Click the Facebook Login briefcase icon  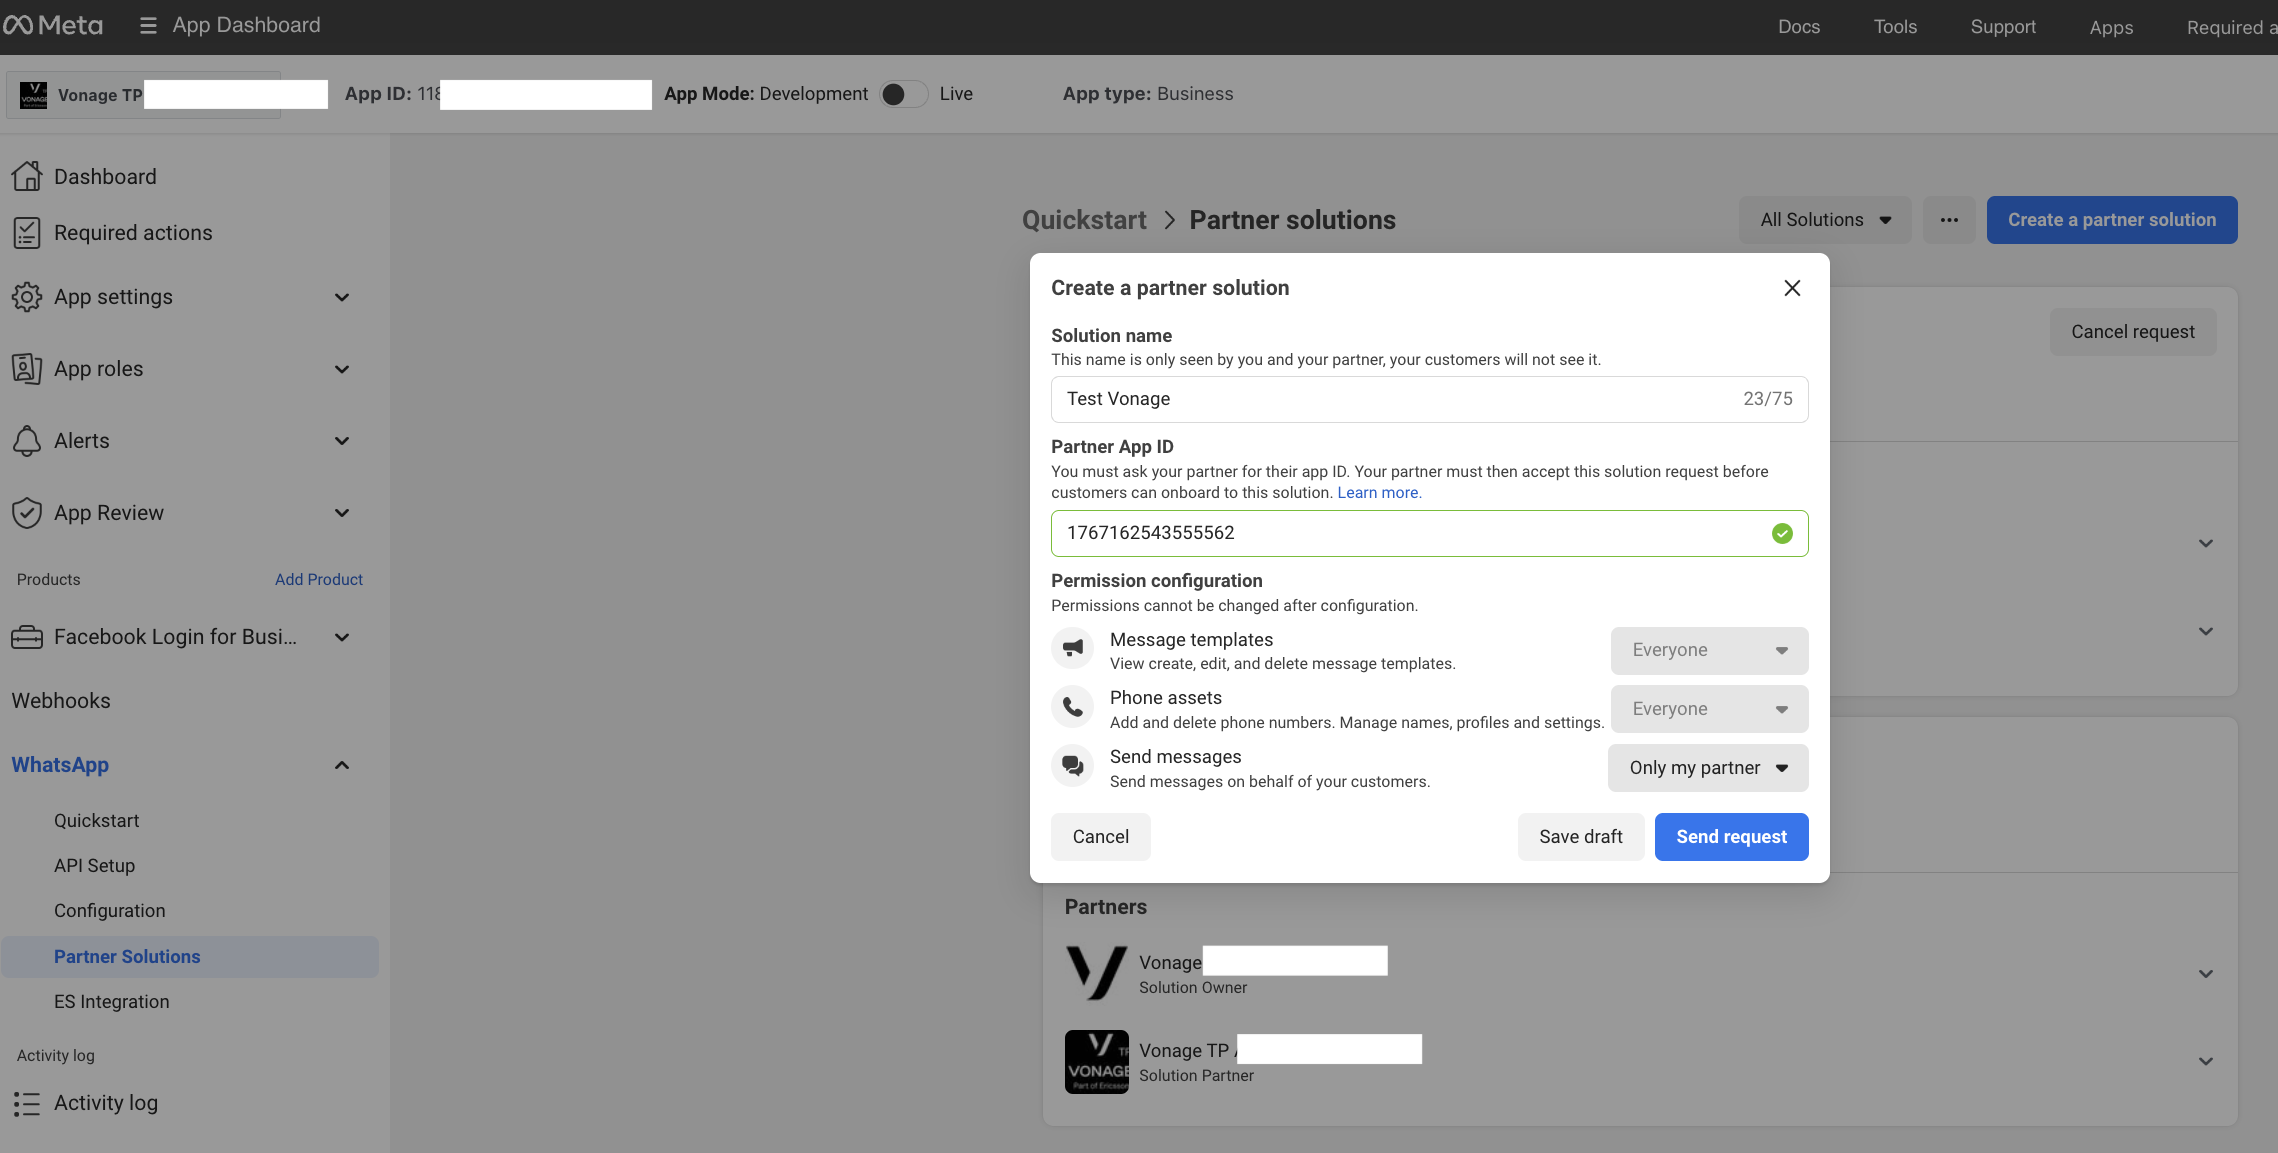(x=27, y=637)
